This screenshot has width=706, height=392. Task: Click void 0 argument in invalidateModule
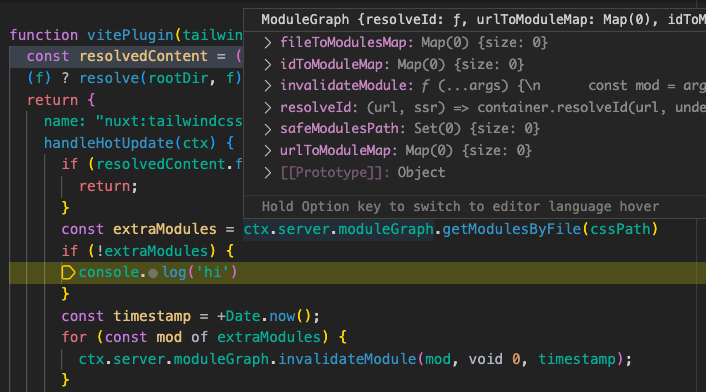coord(494,359)
